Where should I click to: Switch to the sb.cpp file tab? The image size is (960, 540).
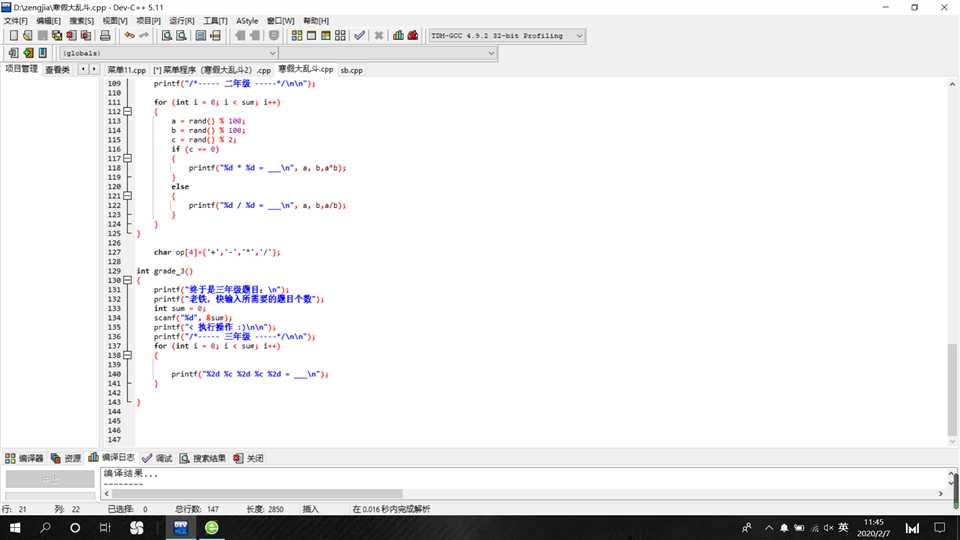pos(351,70)
